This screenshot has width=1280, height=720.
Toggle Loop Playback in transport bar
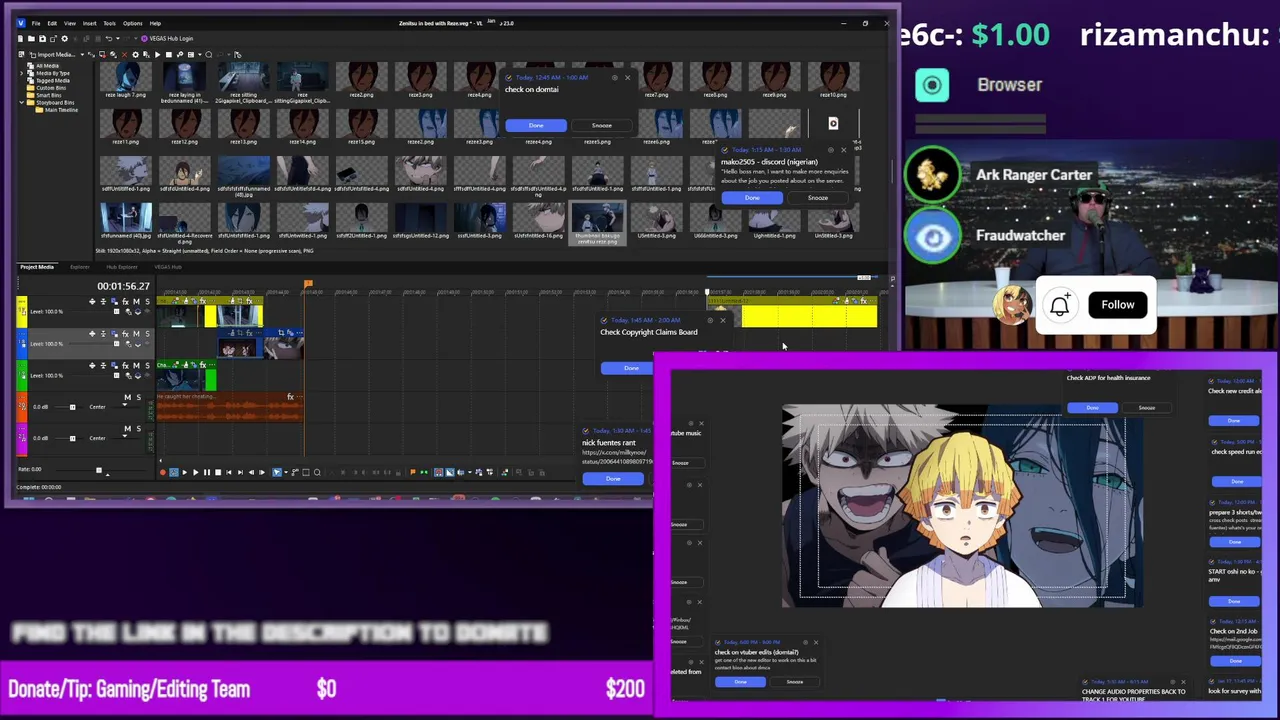click(x=174, y=472)
